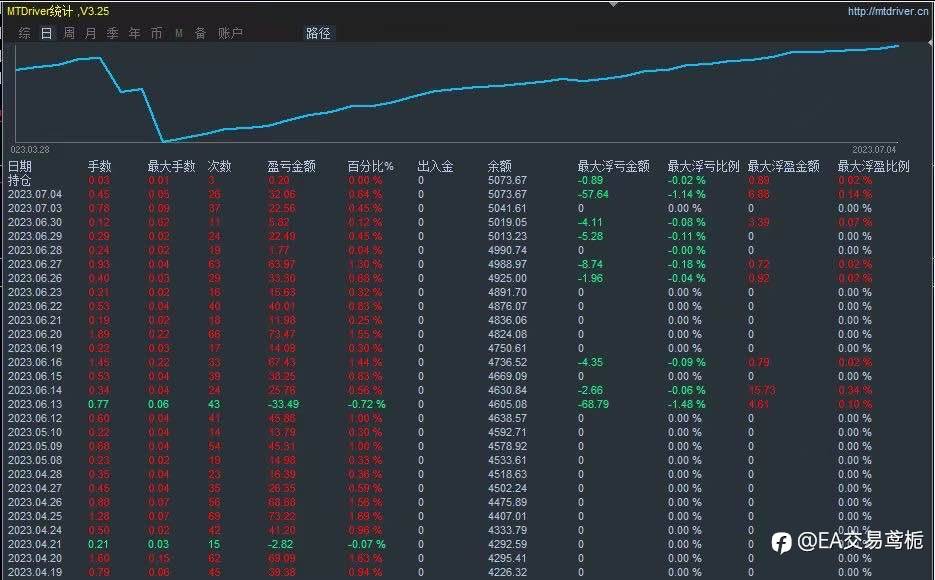Switch to the 综 summary tab
The image size is (935, 580).
(24, 33)
